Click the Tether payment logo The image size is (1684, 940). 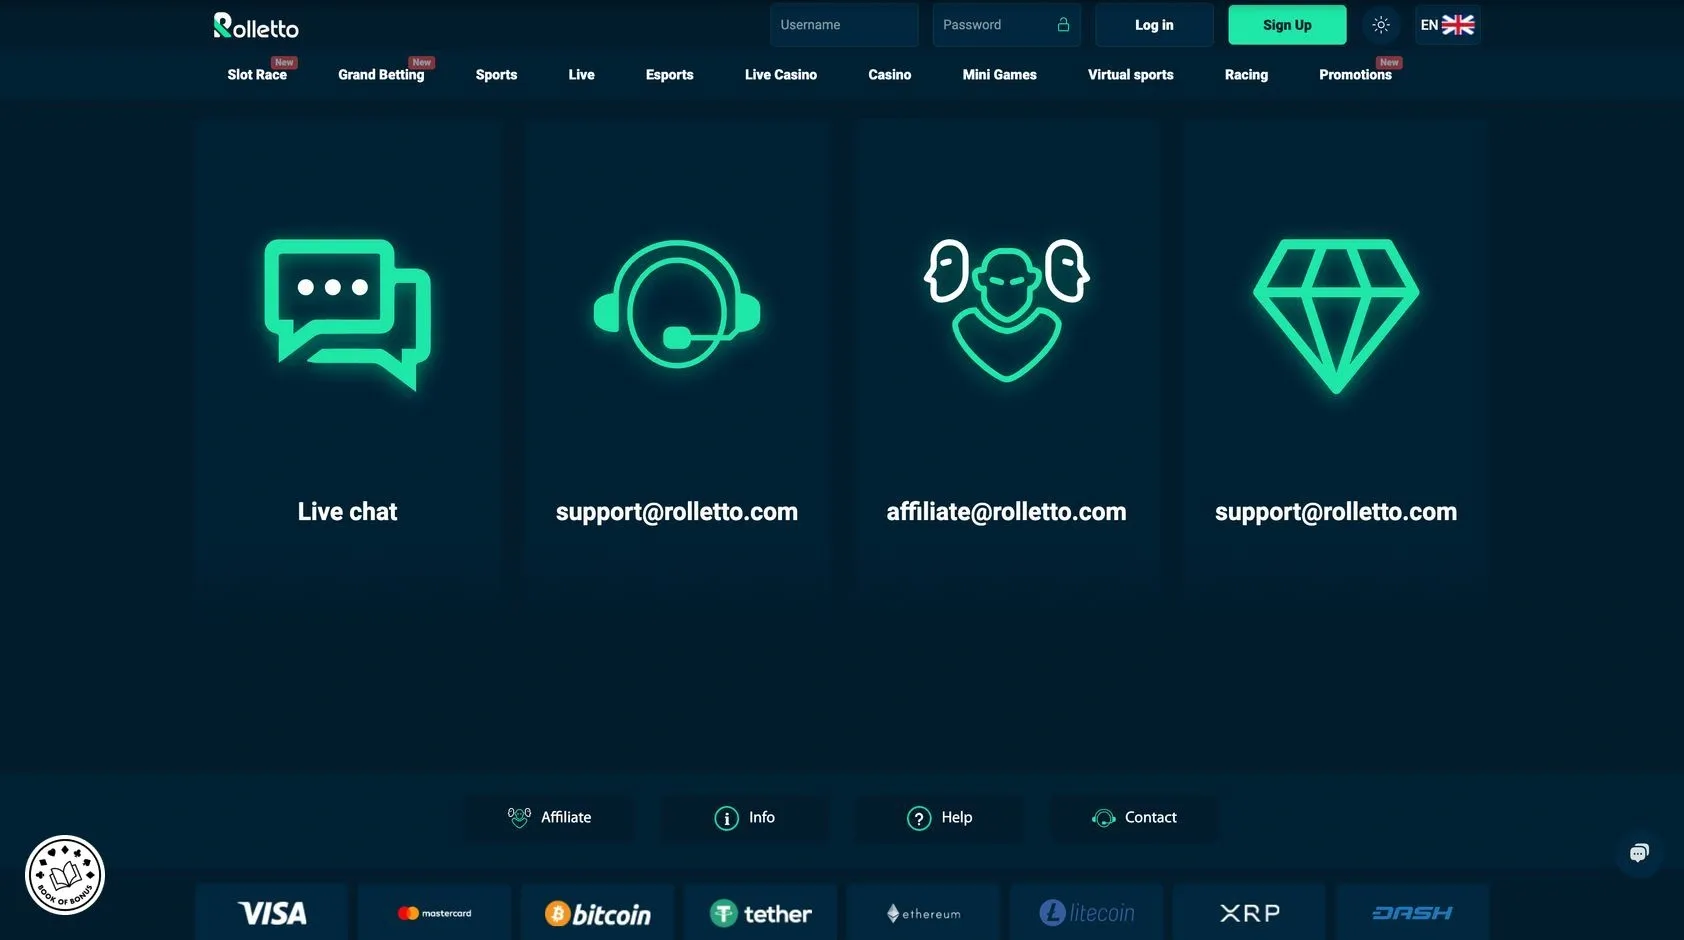click(761, 913)
